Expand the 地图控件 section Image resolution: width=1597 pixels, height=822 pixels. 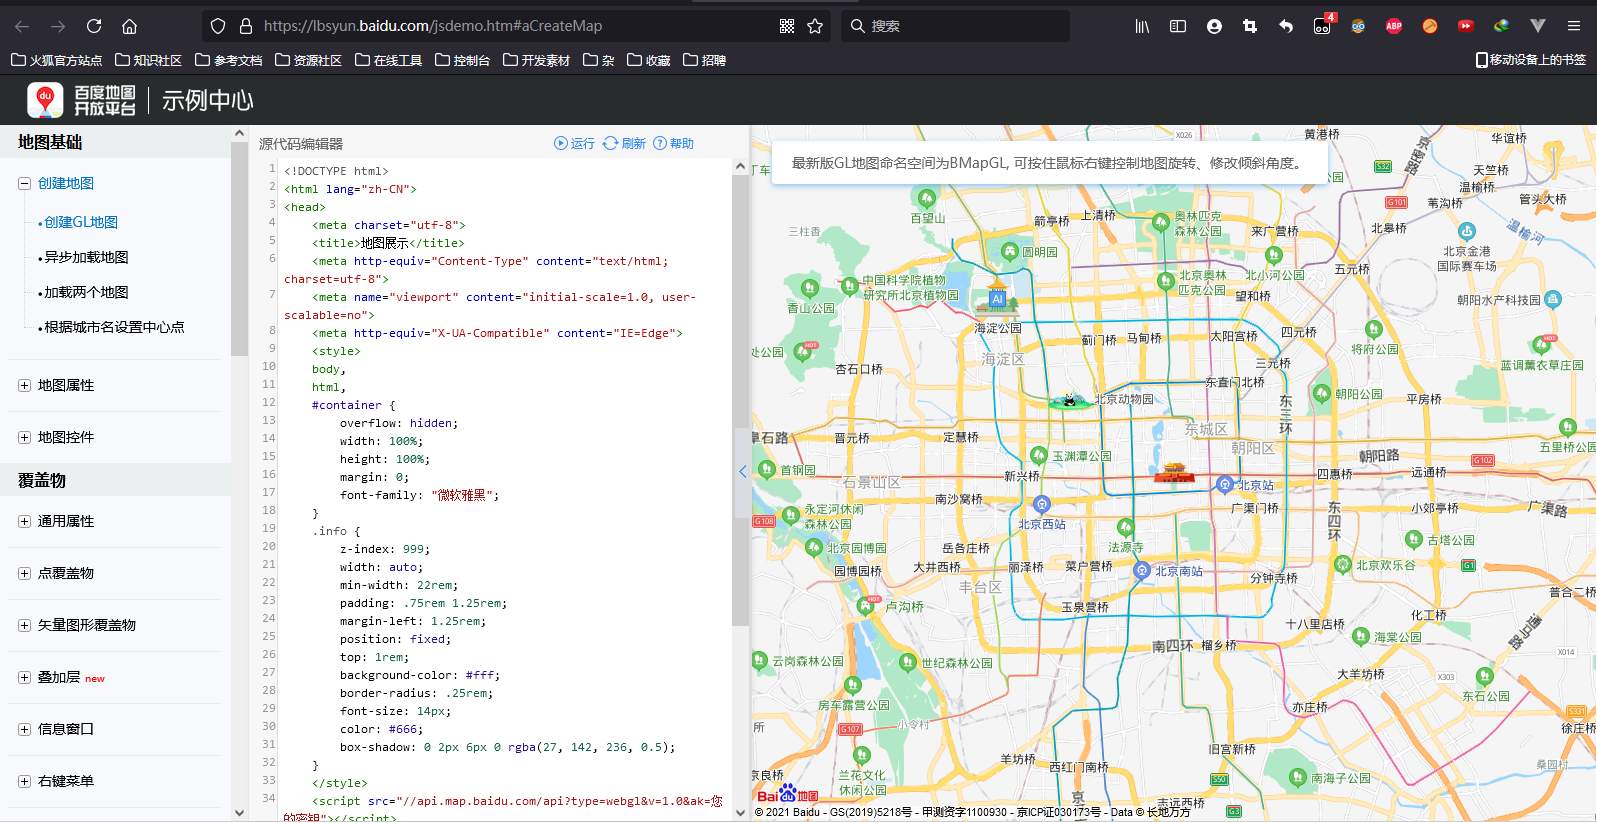click(24, 437)
